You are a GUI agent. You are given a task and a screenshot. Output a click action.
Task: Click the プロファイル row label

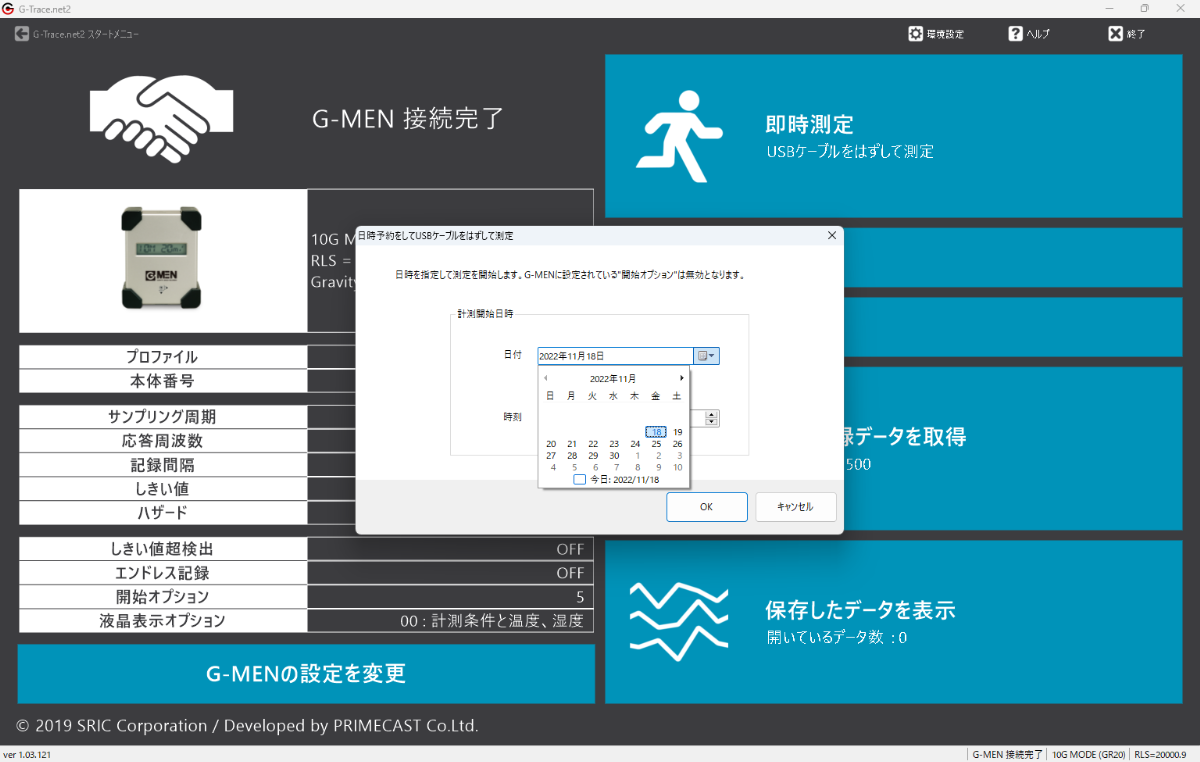162,357
